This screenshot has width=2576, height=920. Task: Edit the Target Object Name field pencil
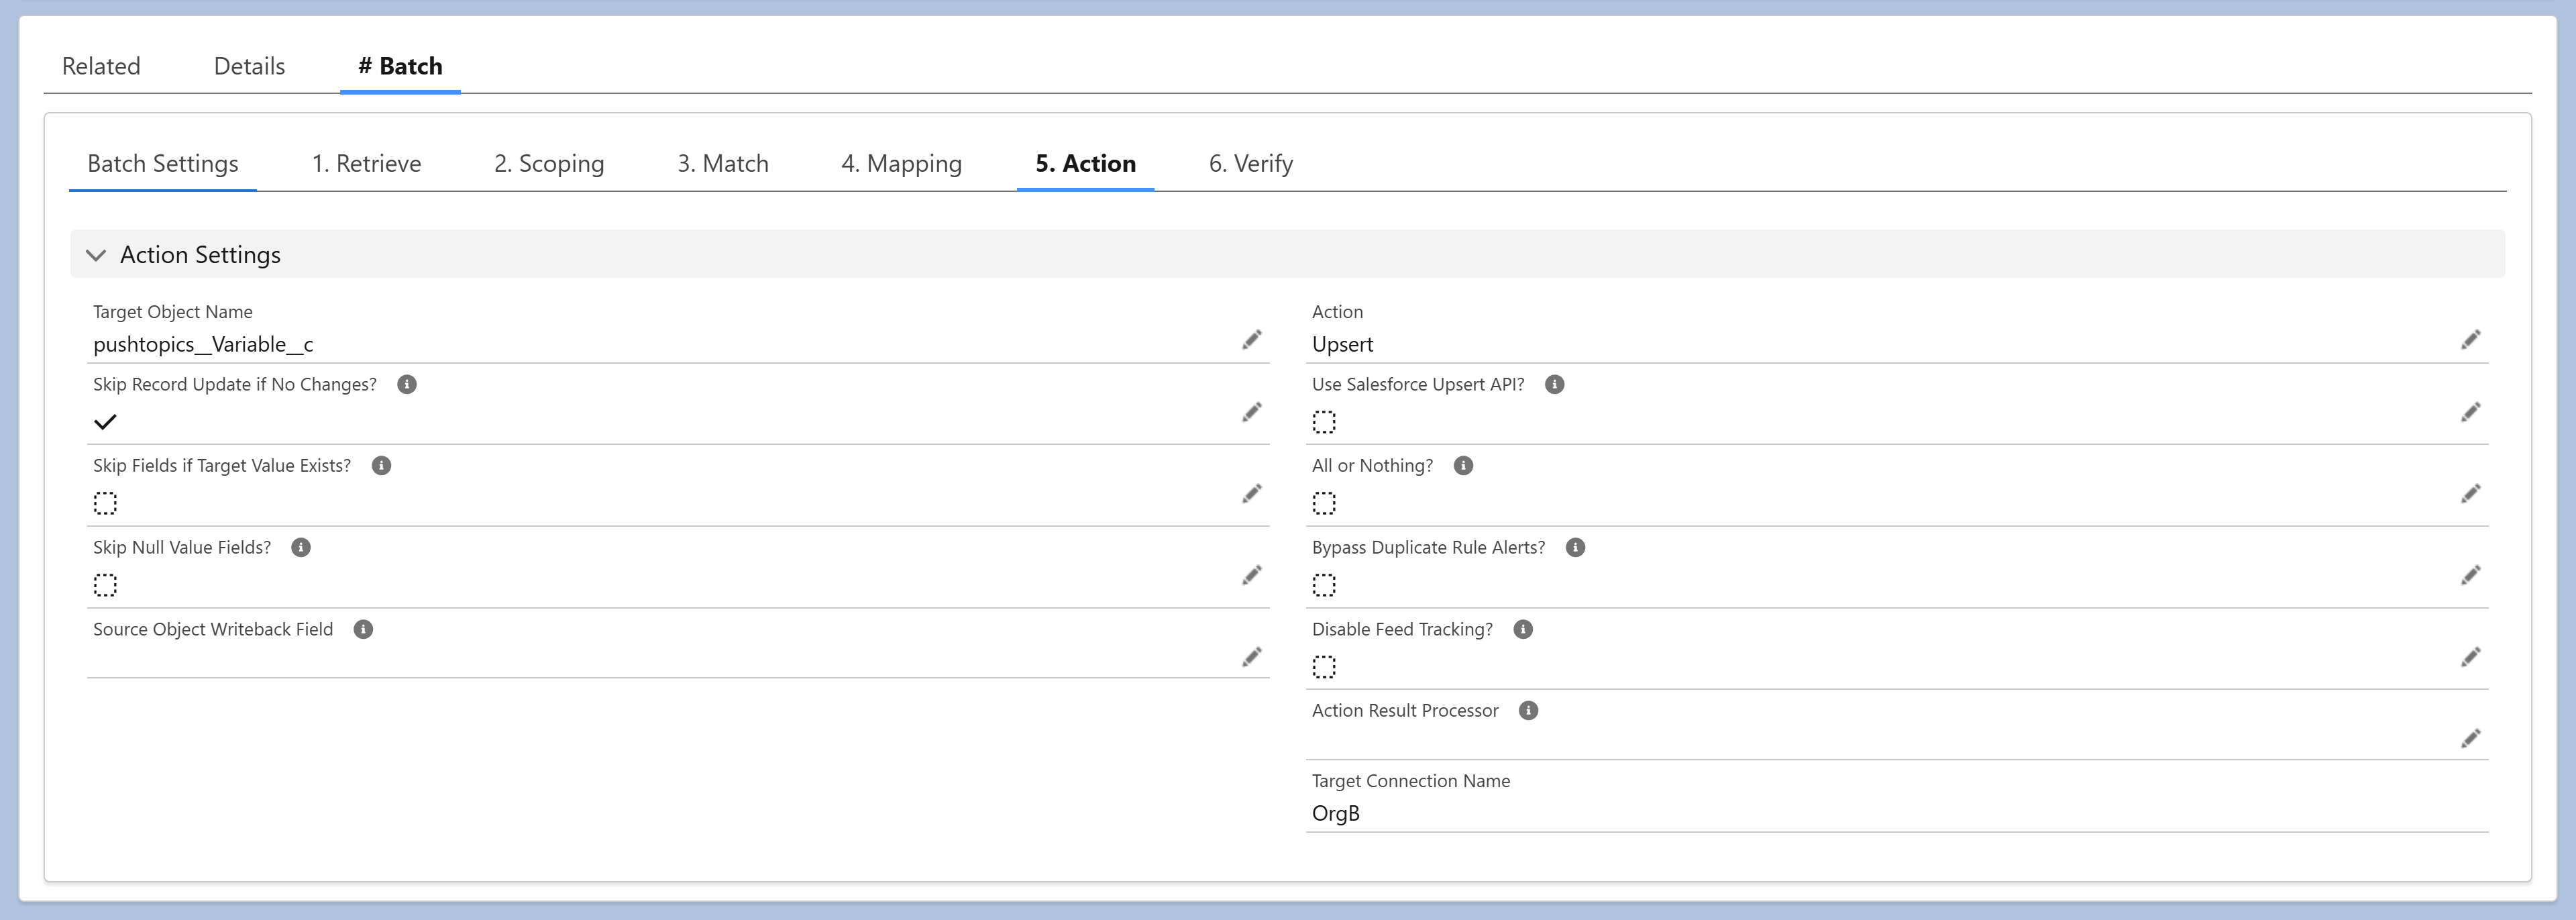click(1251, 340)
